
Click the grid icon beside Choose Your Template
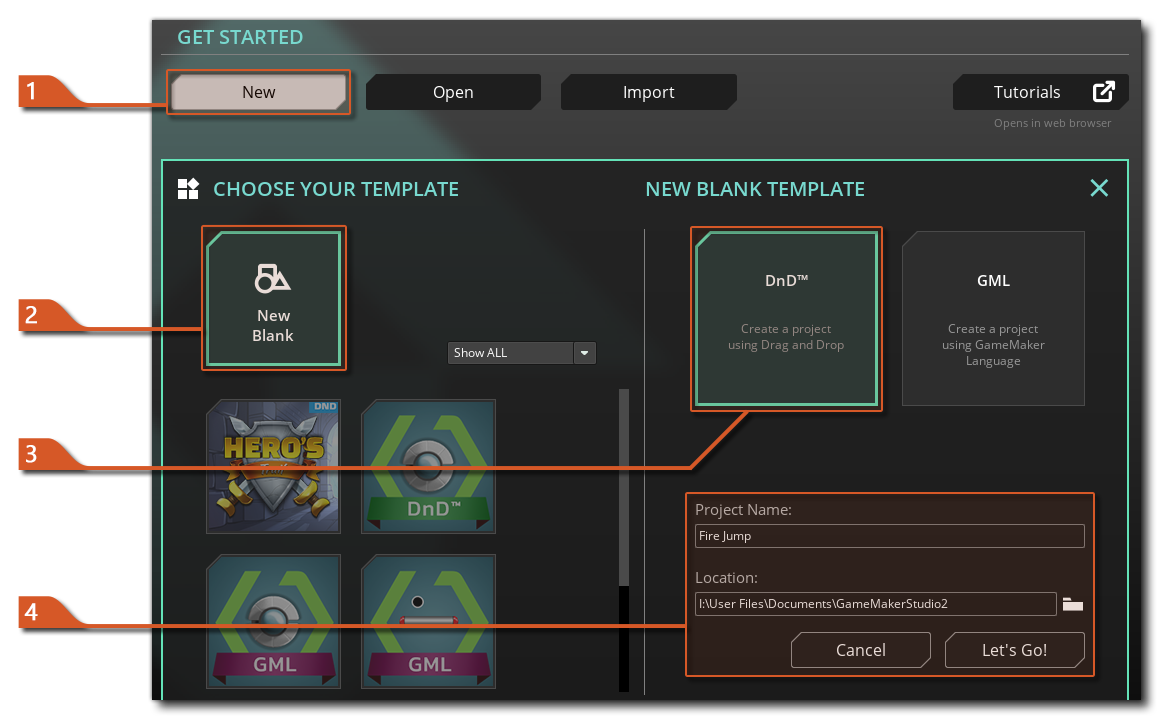pyautogui.click(x=188, y=189)
